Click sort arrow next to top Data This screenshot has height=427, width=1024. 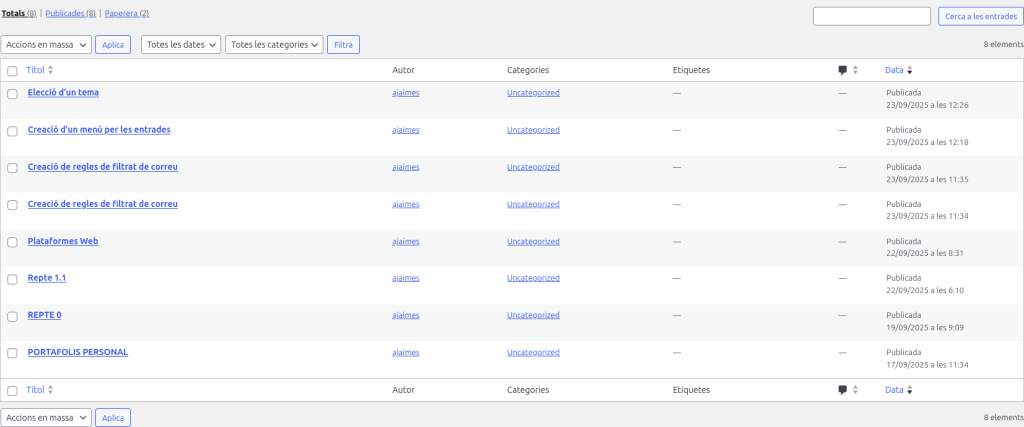click(909, 70)
